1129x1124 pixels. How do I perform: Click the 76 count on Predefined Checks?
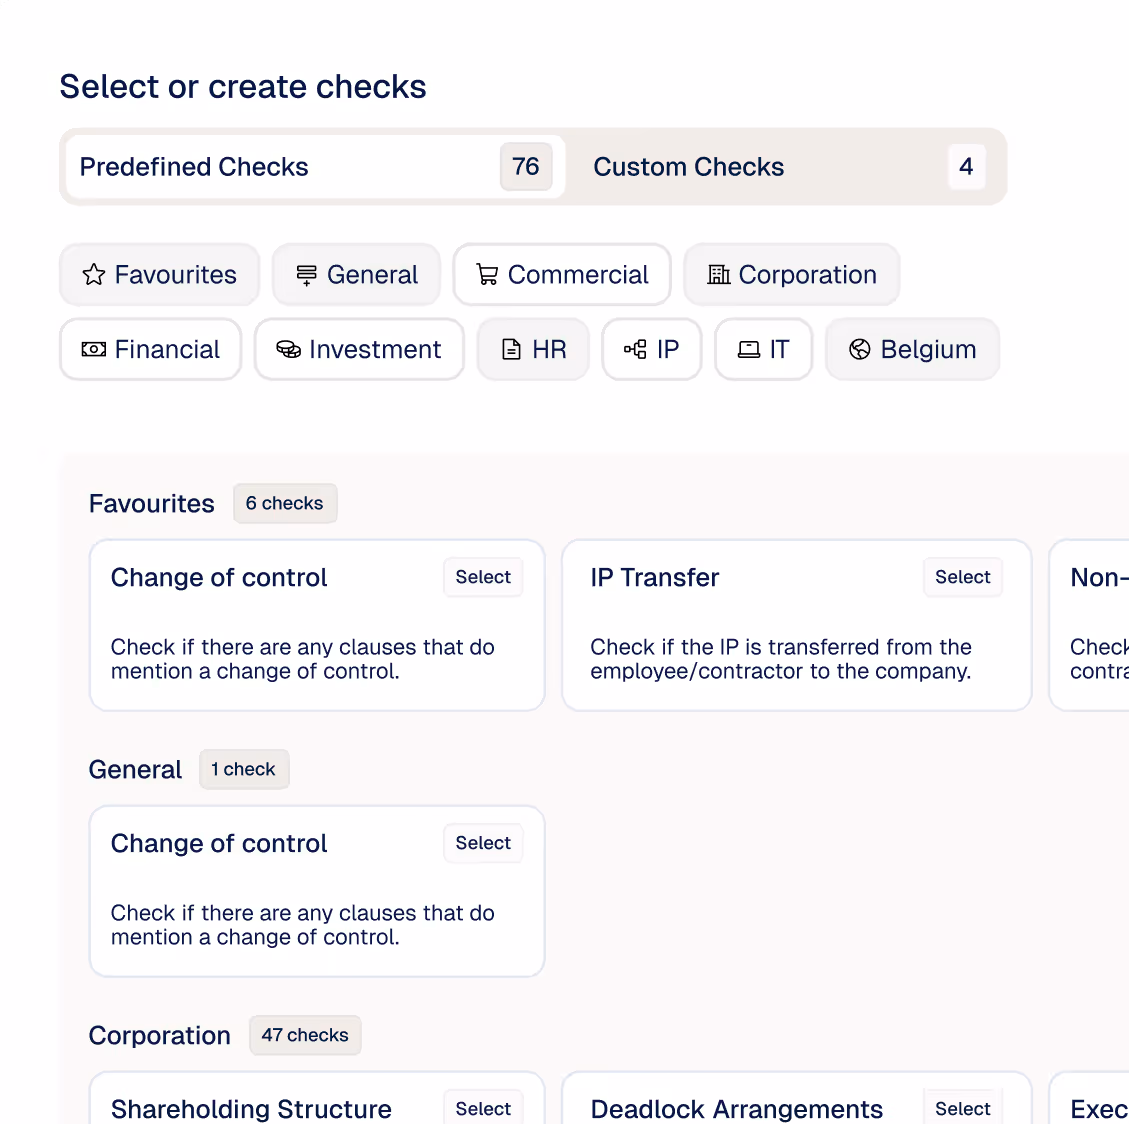(526, 167)
